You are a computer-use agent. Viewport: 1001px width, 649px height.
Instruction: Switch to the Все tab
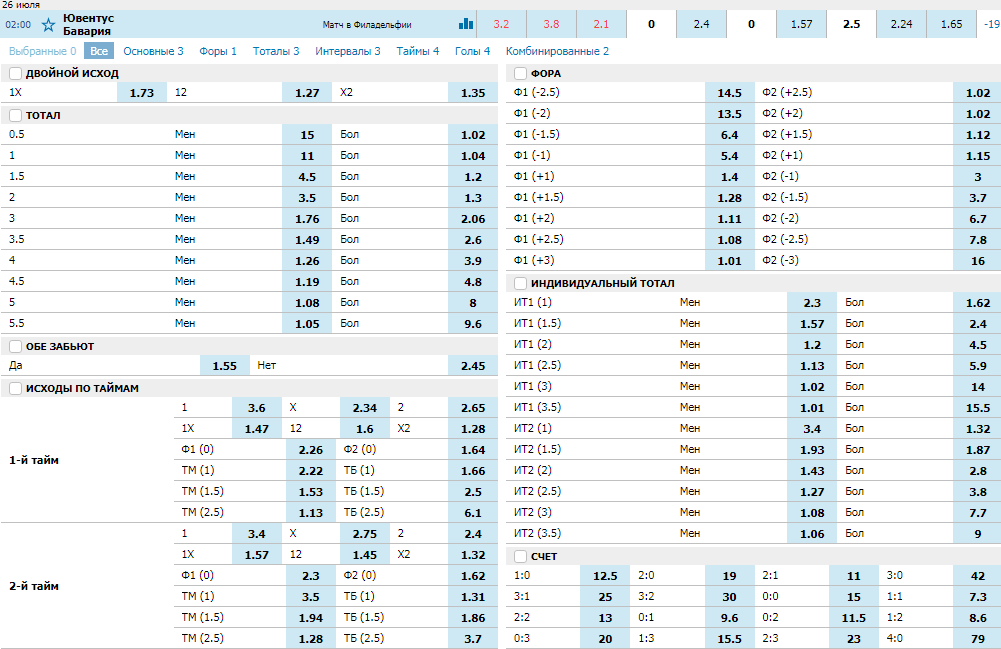pos(99,51)
